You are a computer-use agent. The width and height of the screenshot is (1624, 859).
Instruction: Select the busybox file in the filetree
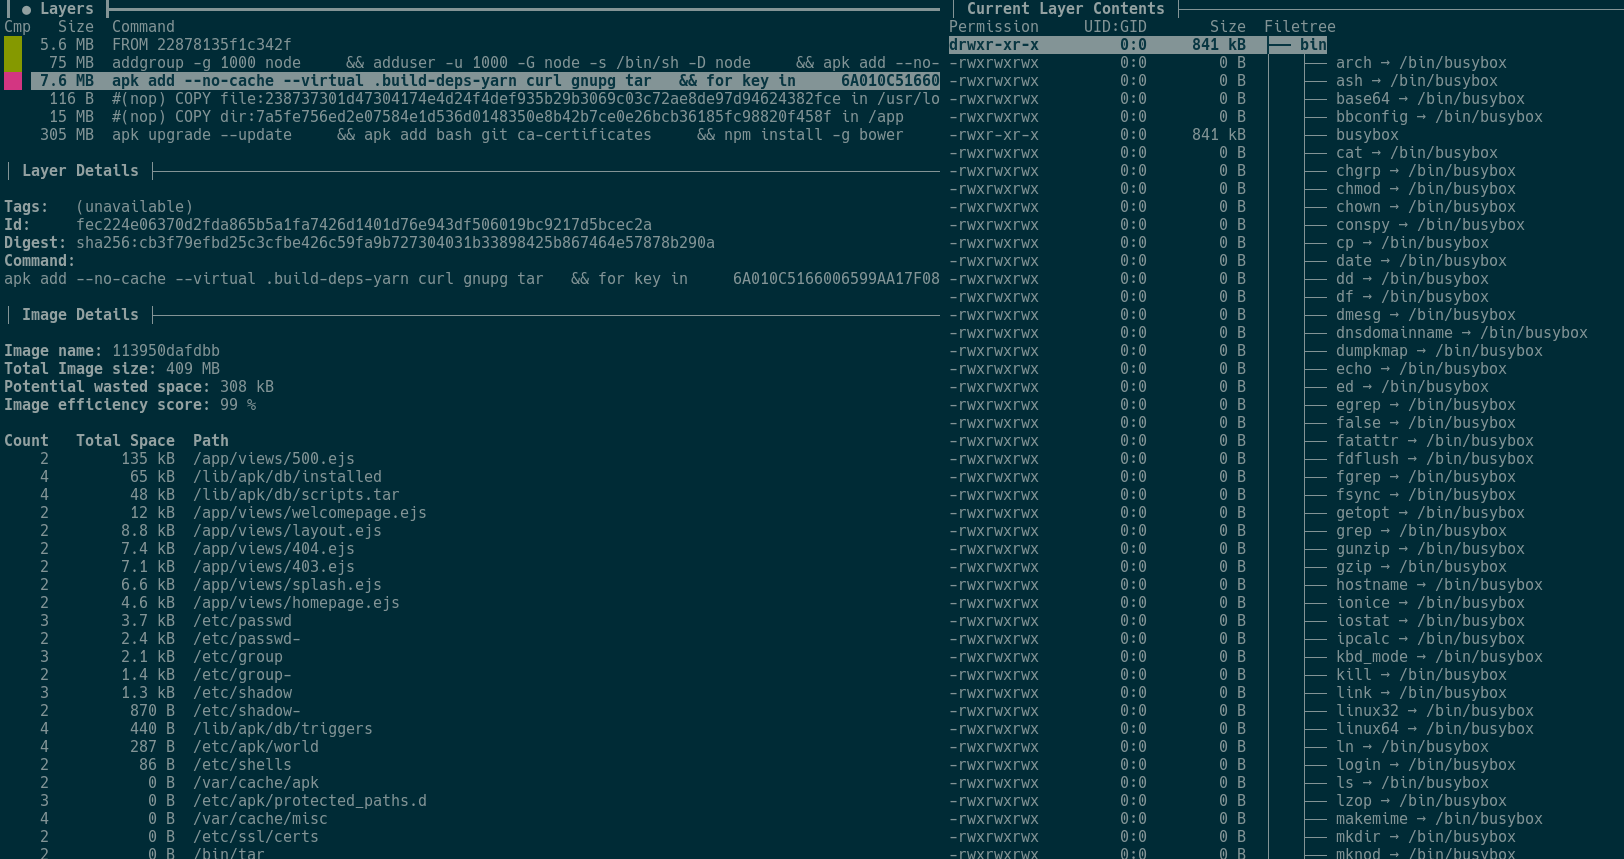(1366, 135)
